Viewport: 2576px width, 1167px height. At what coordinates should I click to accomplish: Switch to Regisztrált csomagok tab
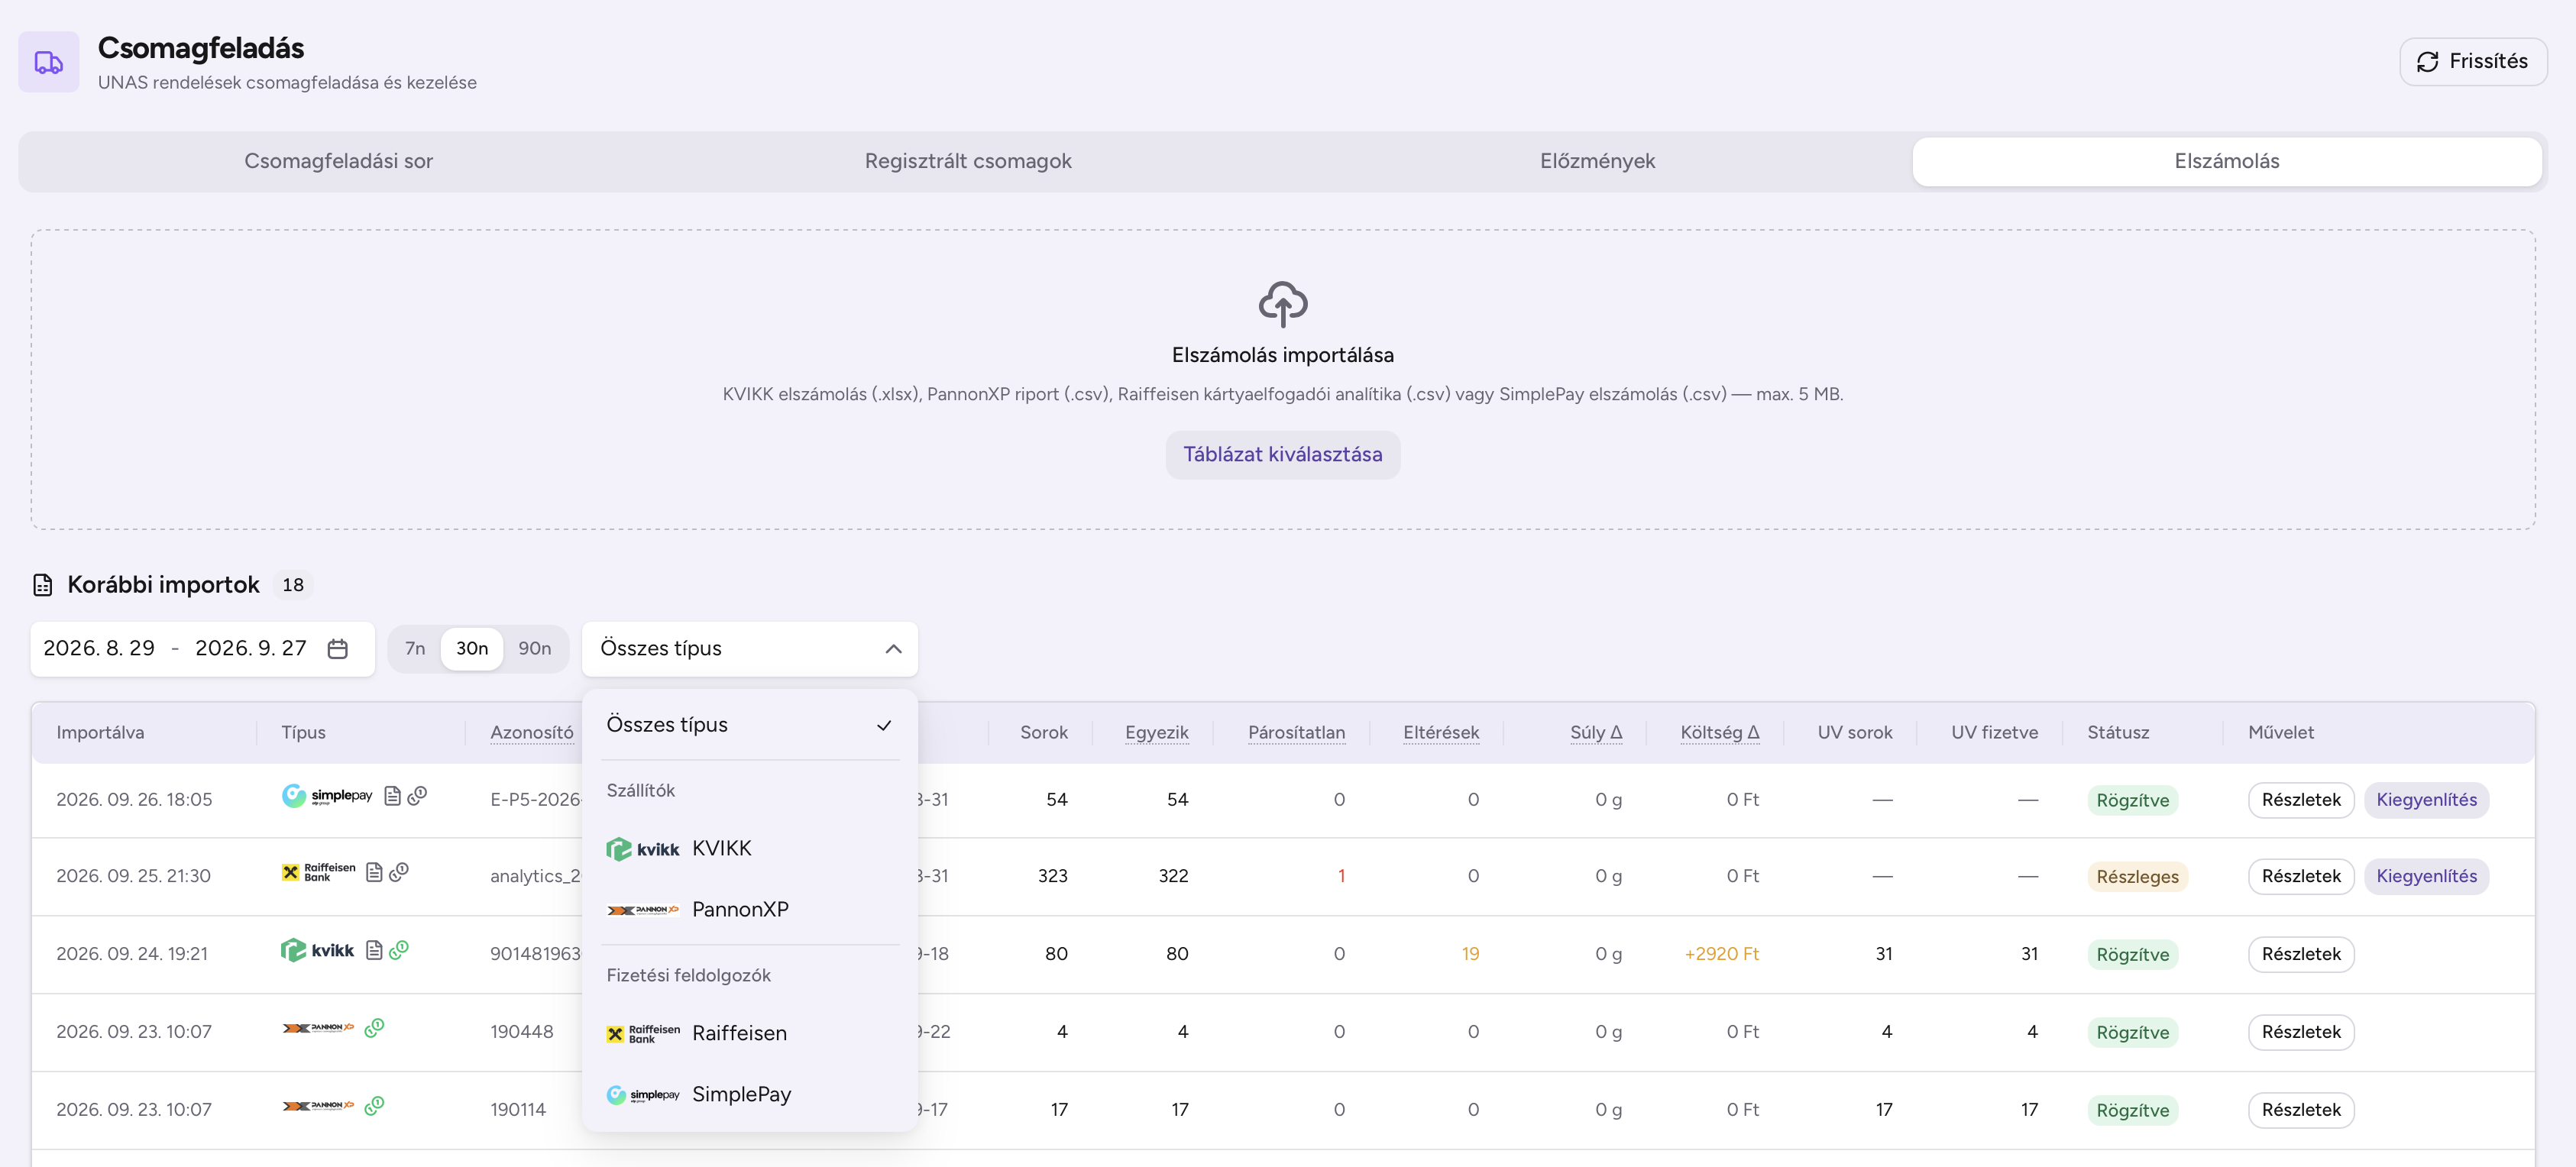(968, 162)
